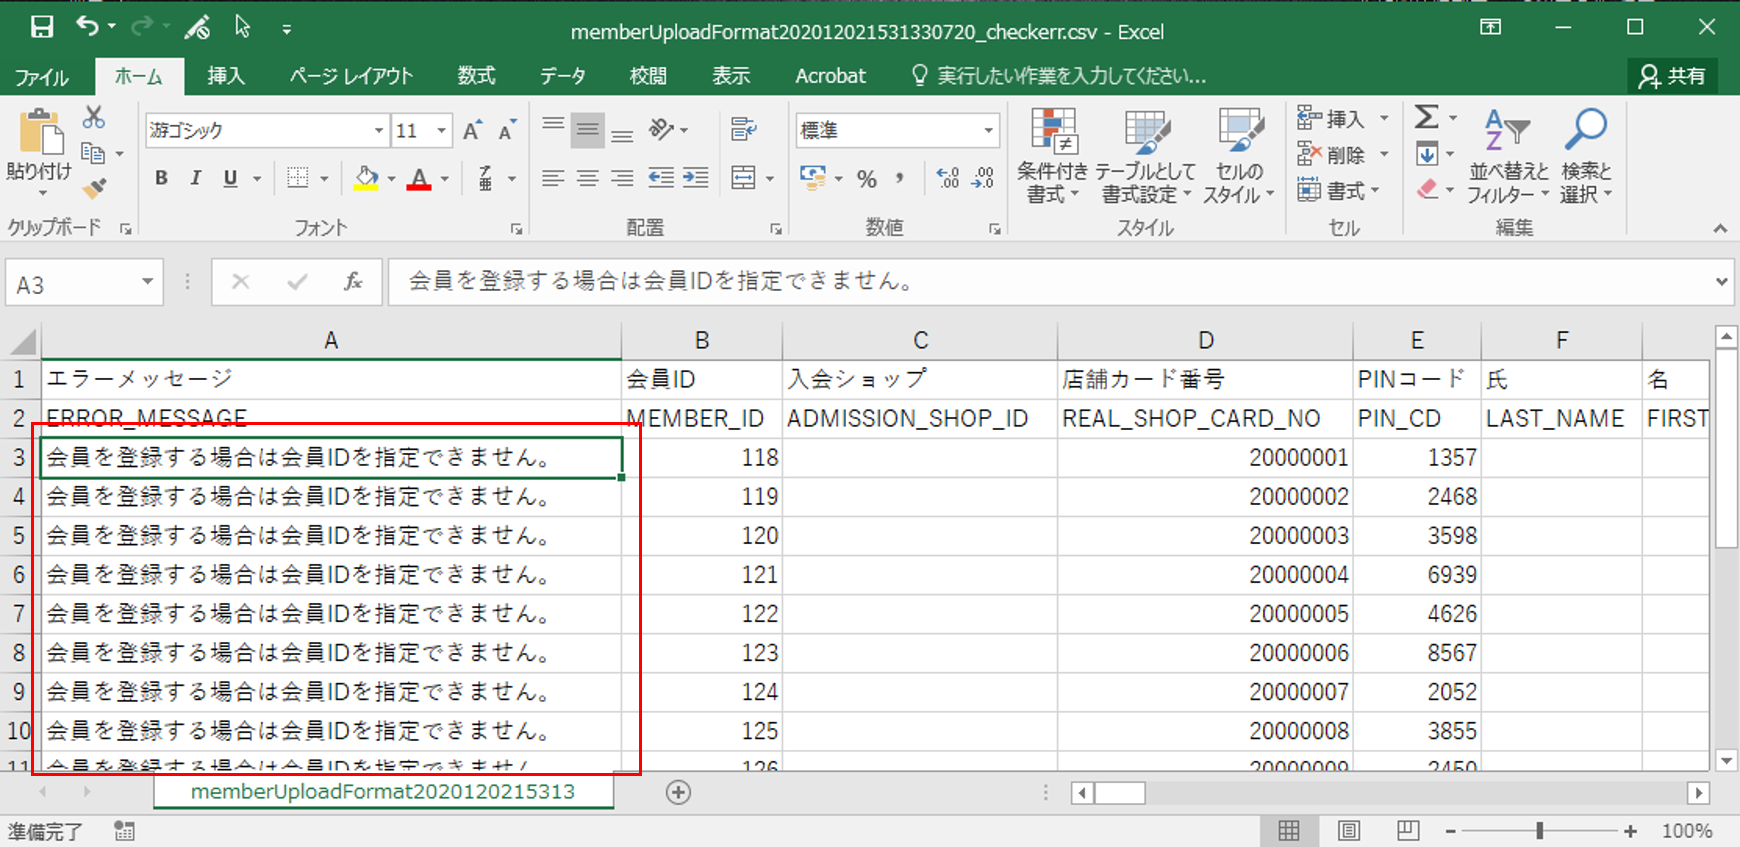Toggle Italic formatting
1740x847 pixels.
(x=196, y=178)
